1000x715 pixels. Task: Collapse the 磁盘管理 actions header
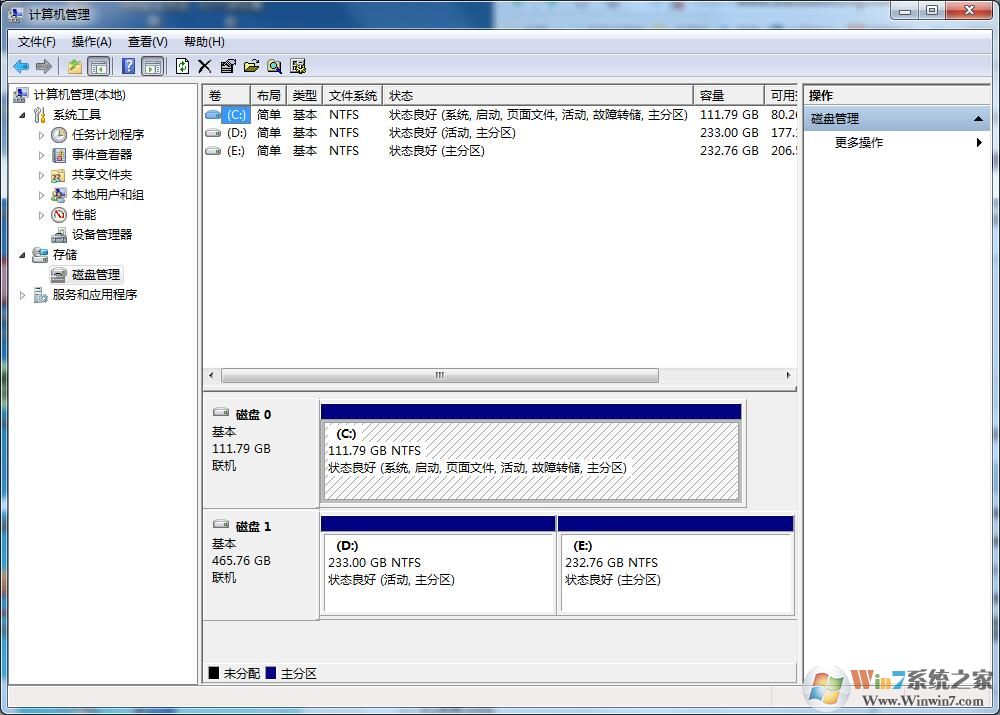(981, 118)
